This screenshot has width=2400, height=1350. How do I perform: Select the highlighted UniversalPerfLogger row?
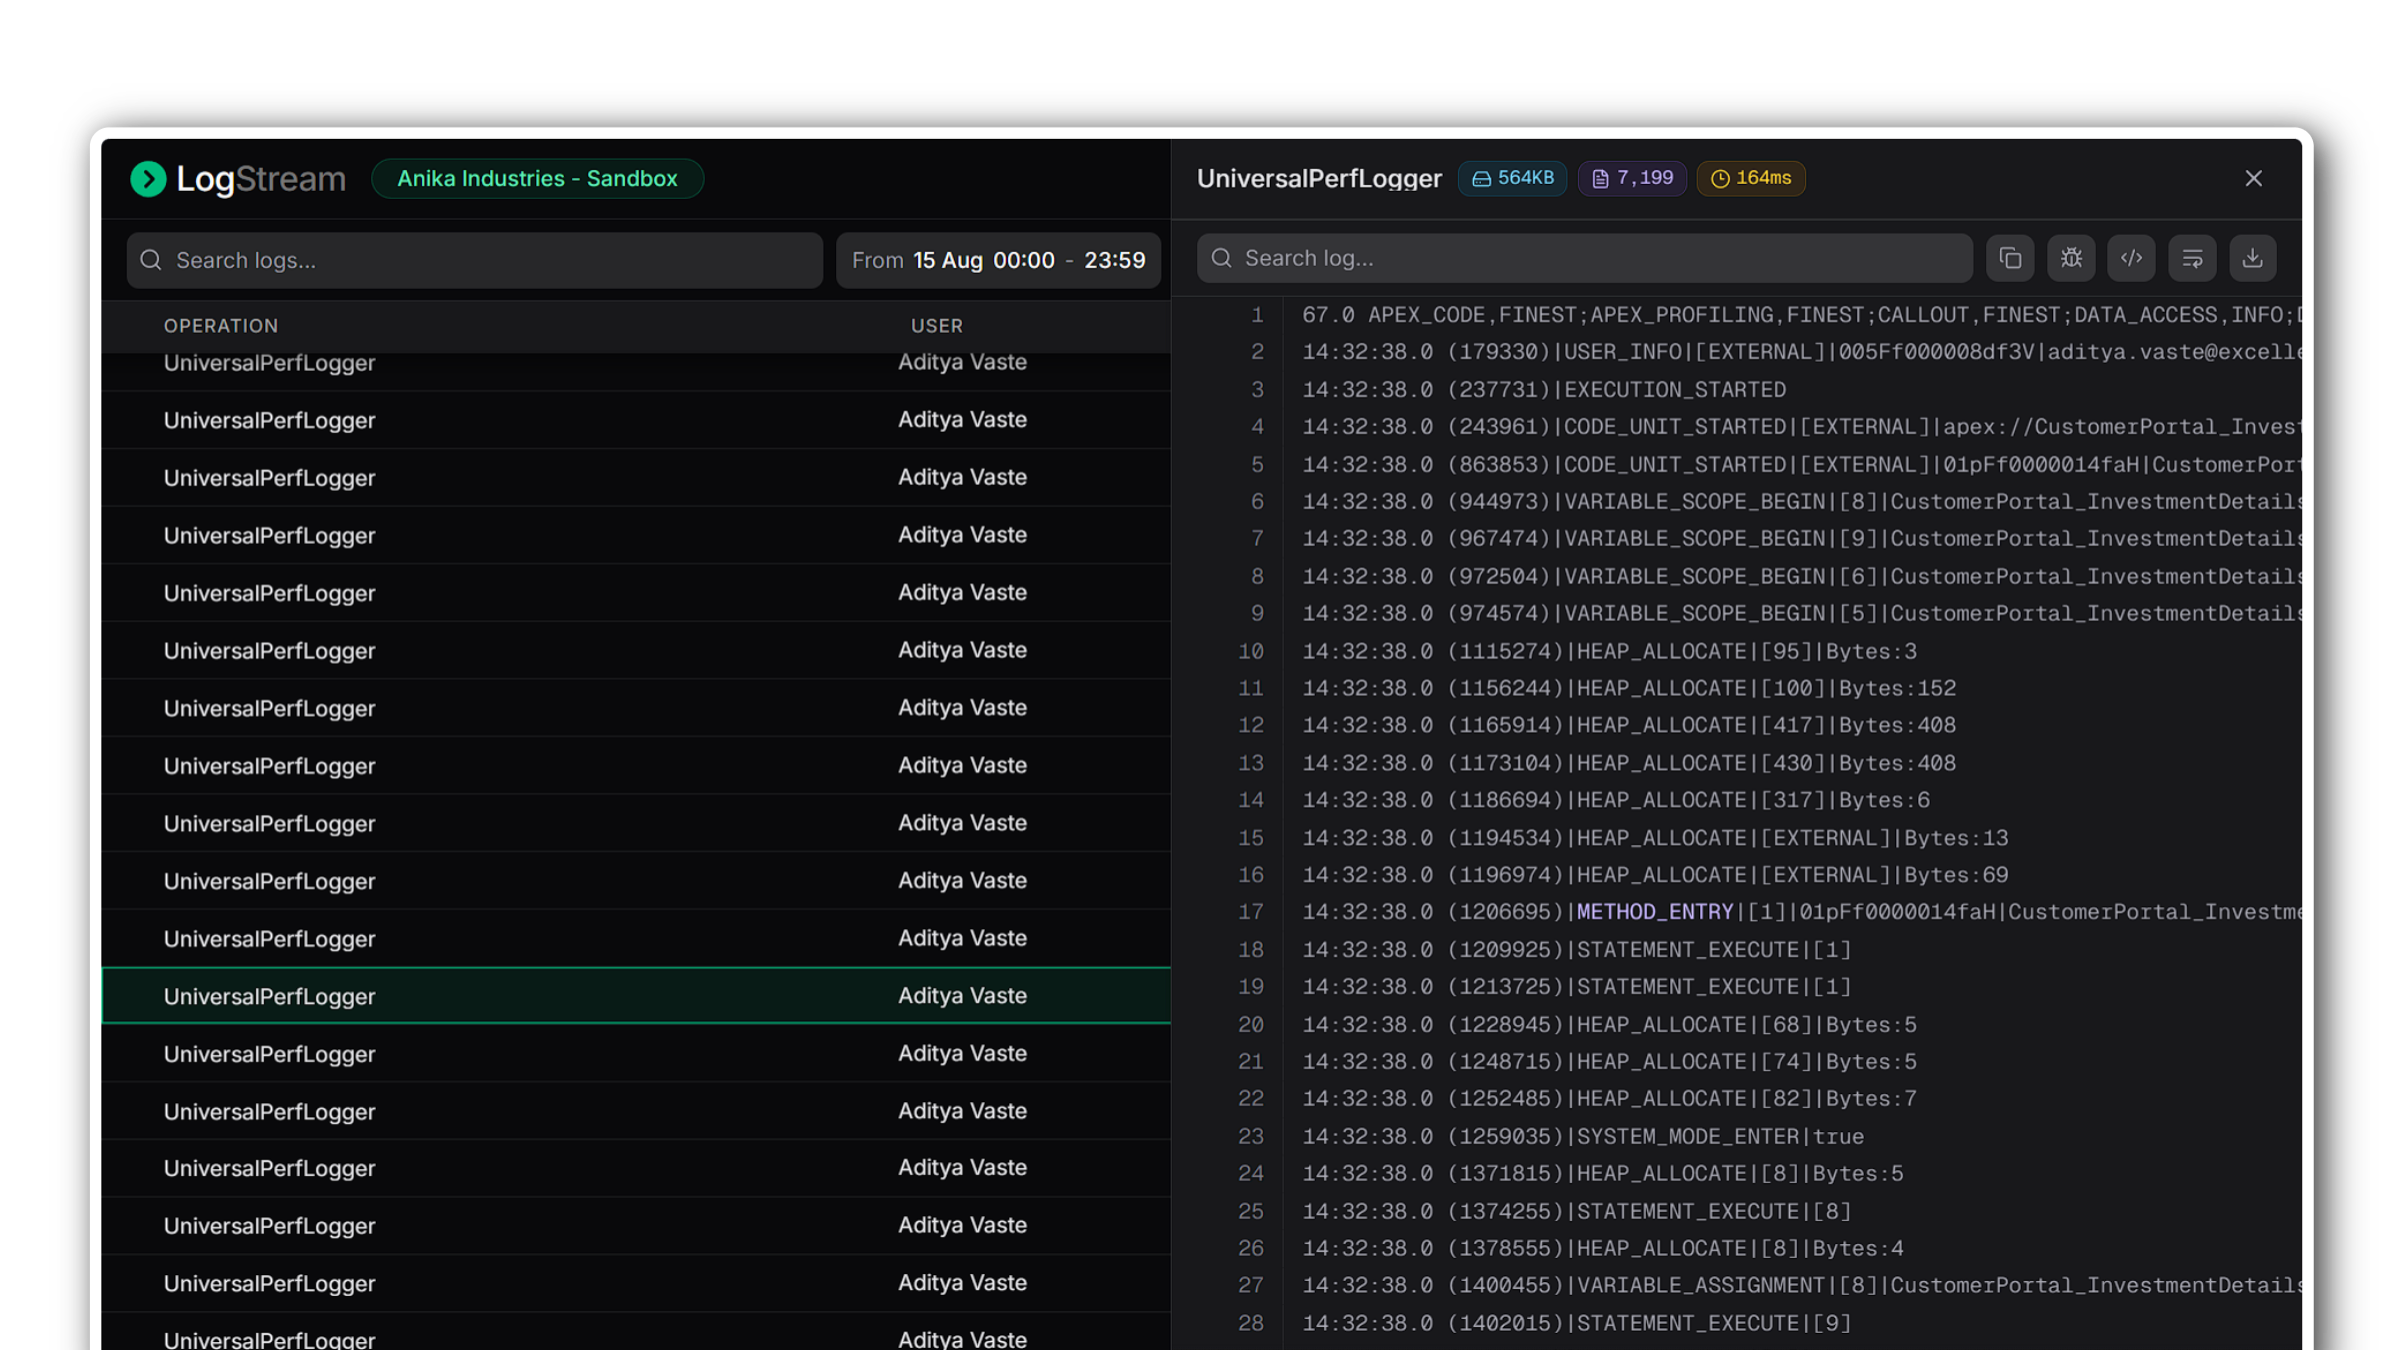[x=636, y=996]
